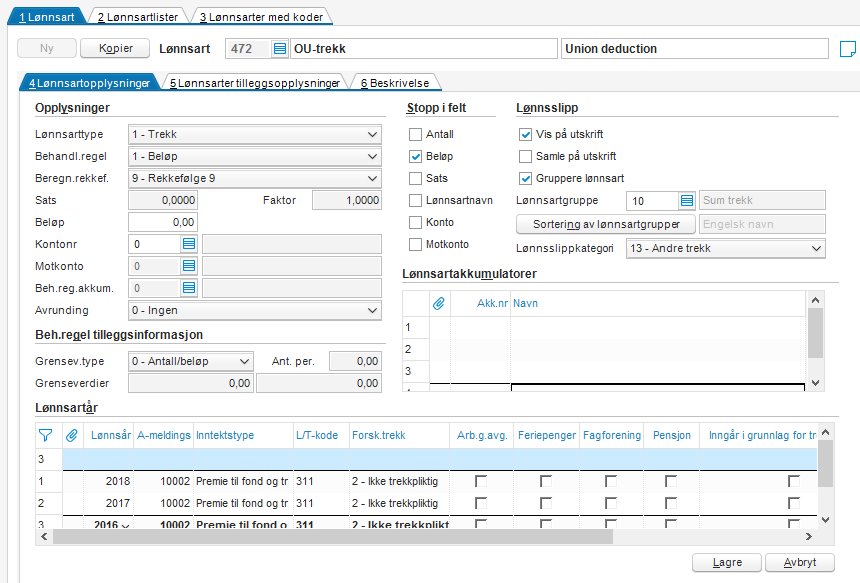Viewport: 860px width, 583px height.
Task: Tick the Motkonto checkbox under Stopp i felt
Action: [x=416, y=244]
